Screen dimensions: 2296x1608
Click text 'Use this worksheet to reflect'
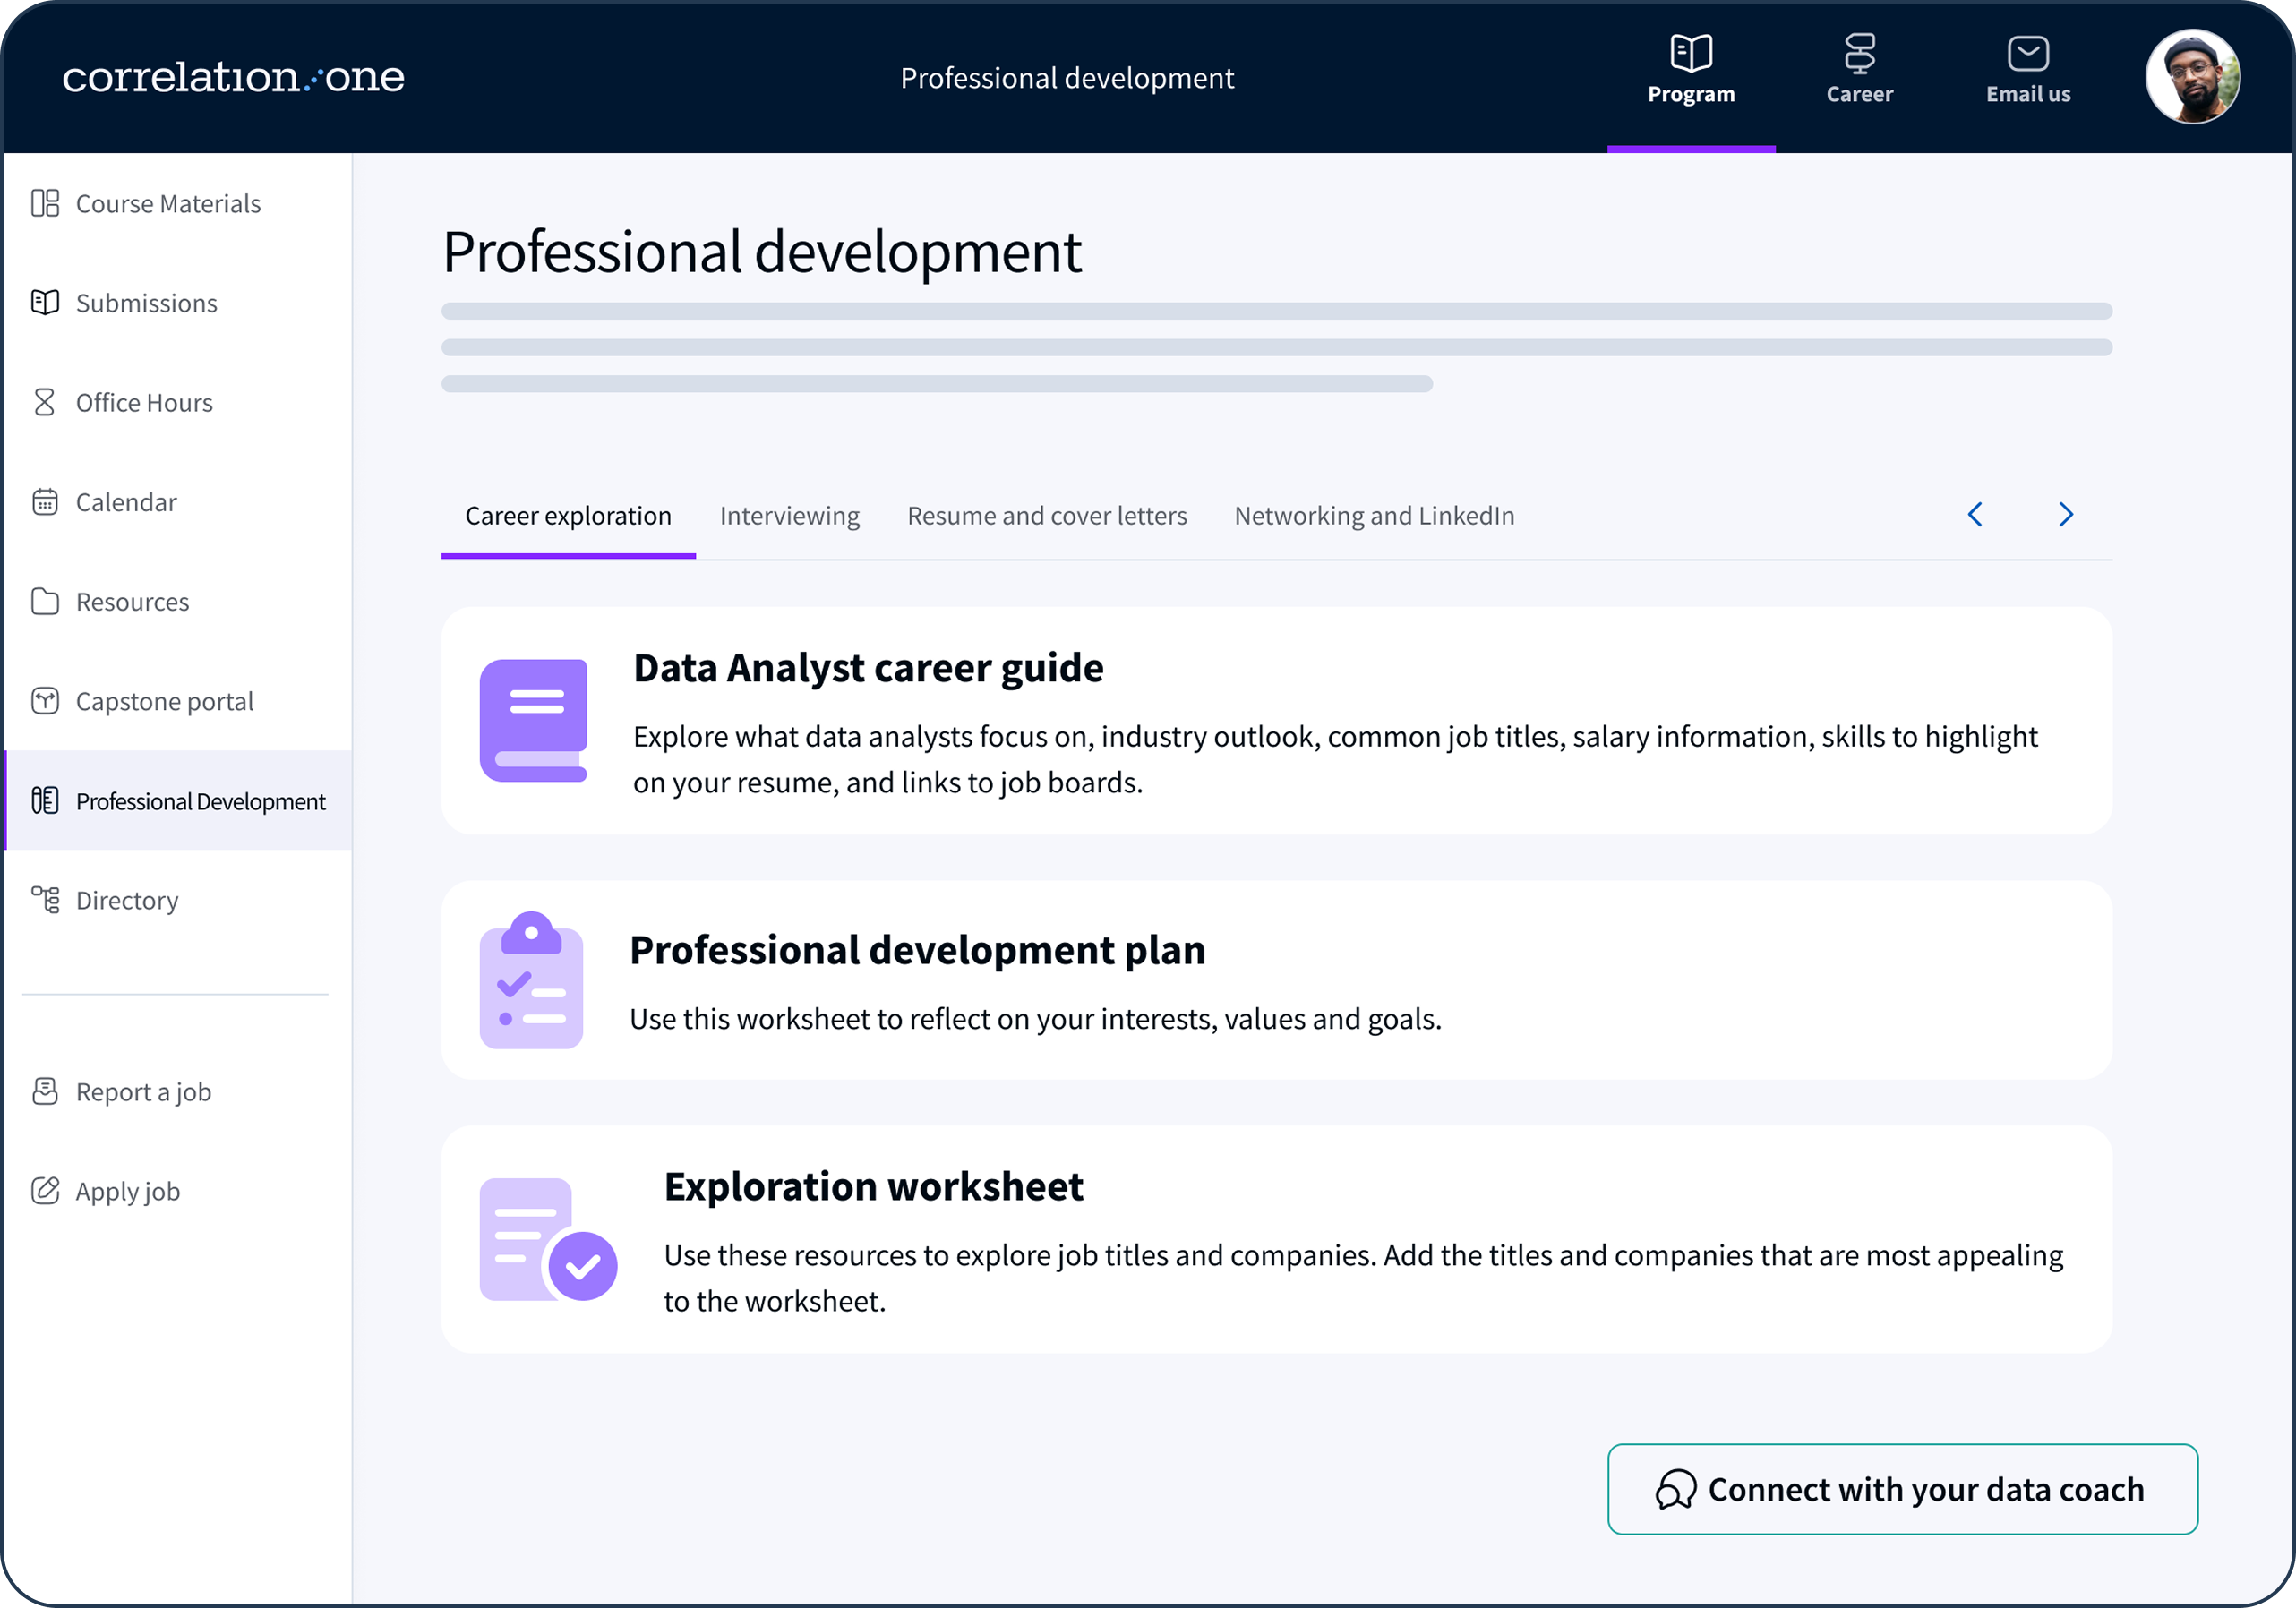click(1035, 1019)
